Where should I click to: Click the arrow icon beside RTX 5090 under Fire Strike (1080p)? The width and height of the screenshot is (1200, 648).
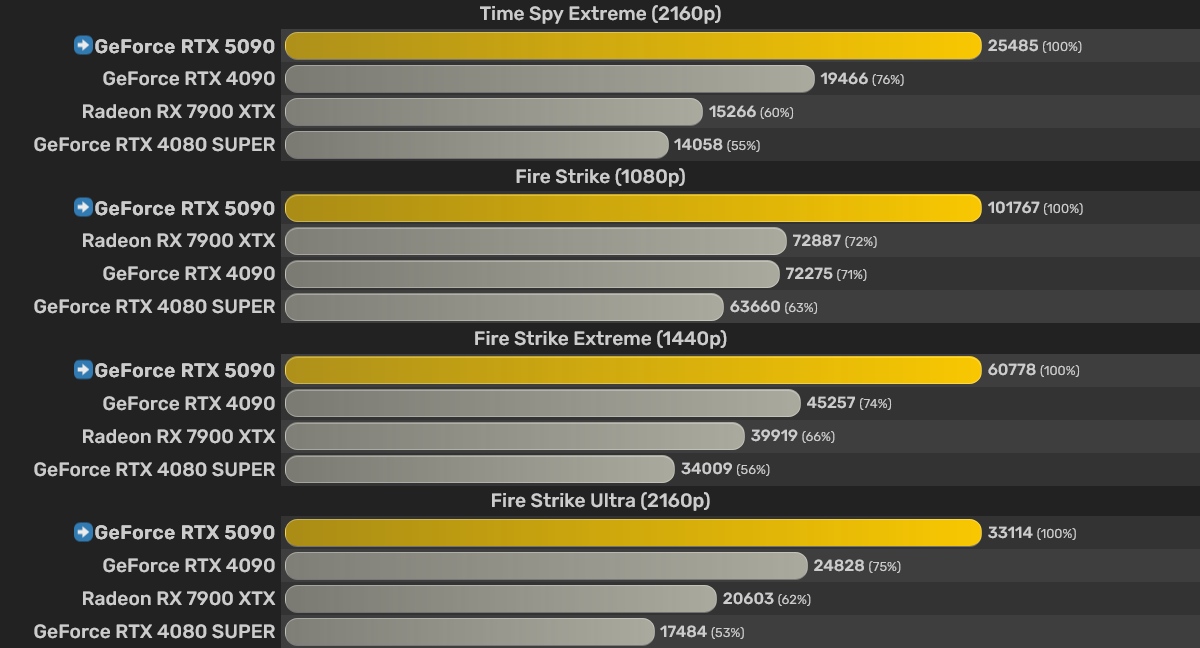tap(83, 207)
